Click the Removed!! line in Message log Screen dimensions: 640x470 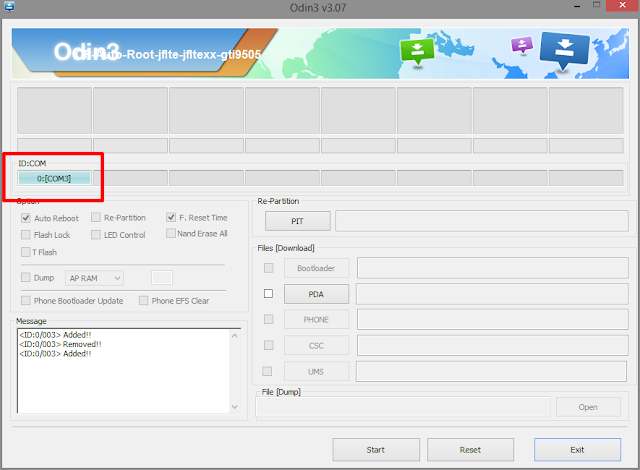click(x=60, y=344)
